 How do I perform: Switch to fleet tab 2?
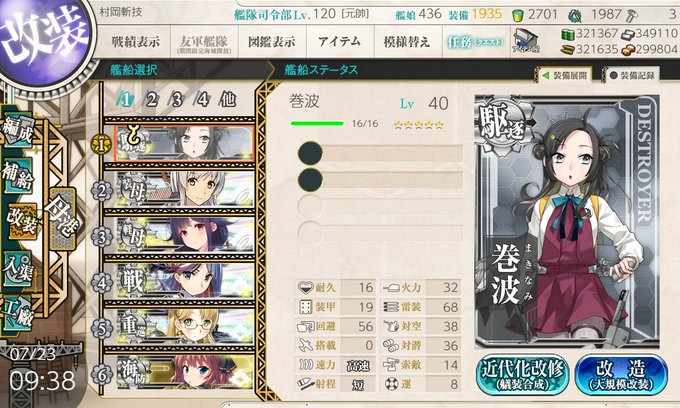[151, 100]
